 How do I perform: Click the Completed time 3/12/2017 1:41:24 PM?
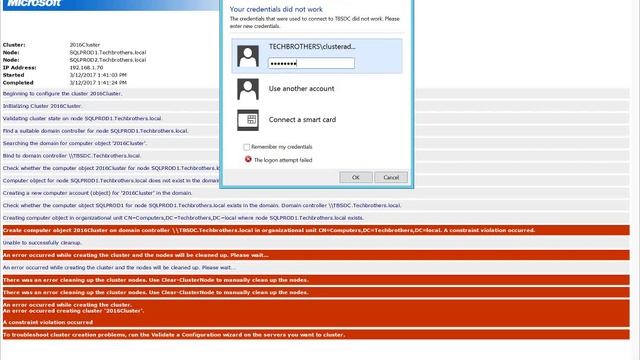98,82
